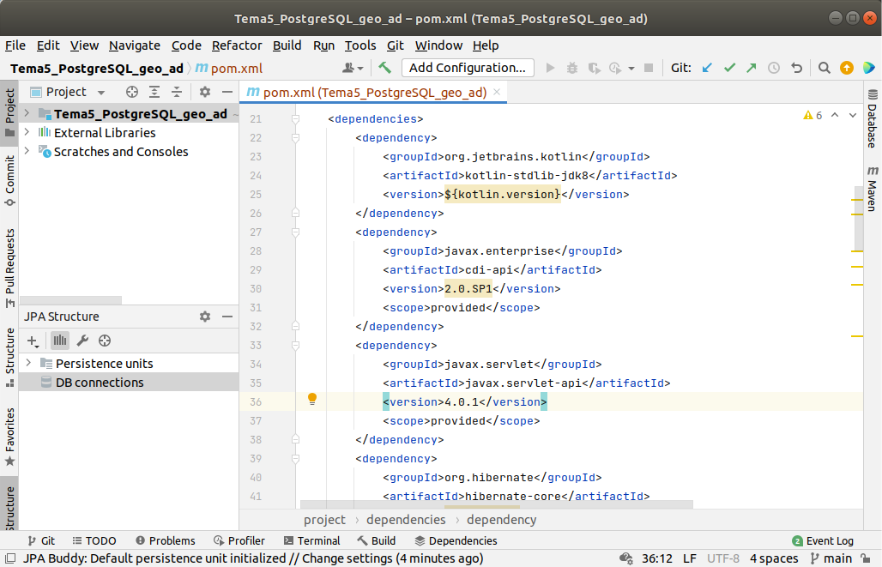
Task: Open the File menu
Action: (15, 46)
